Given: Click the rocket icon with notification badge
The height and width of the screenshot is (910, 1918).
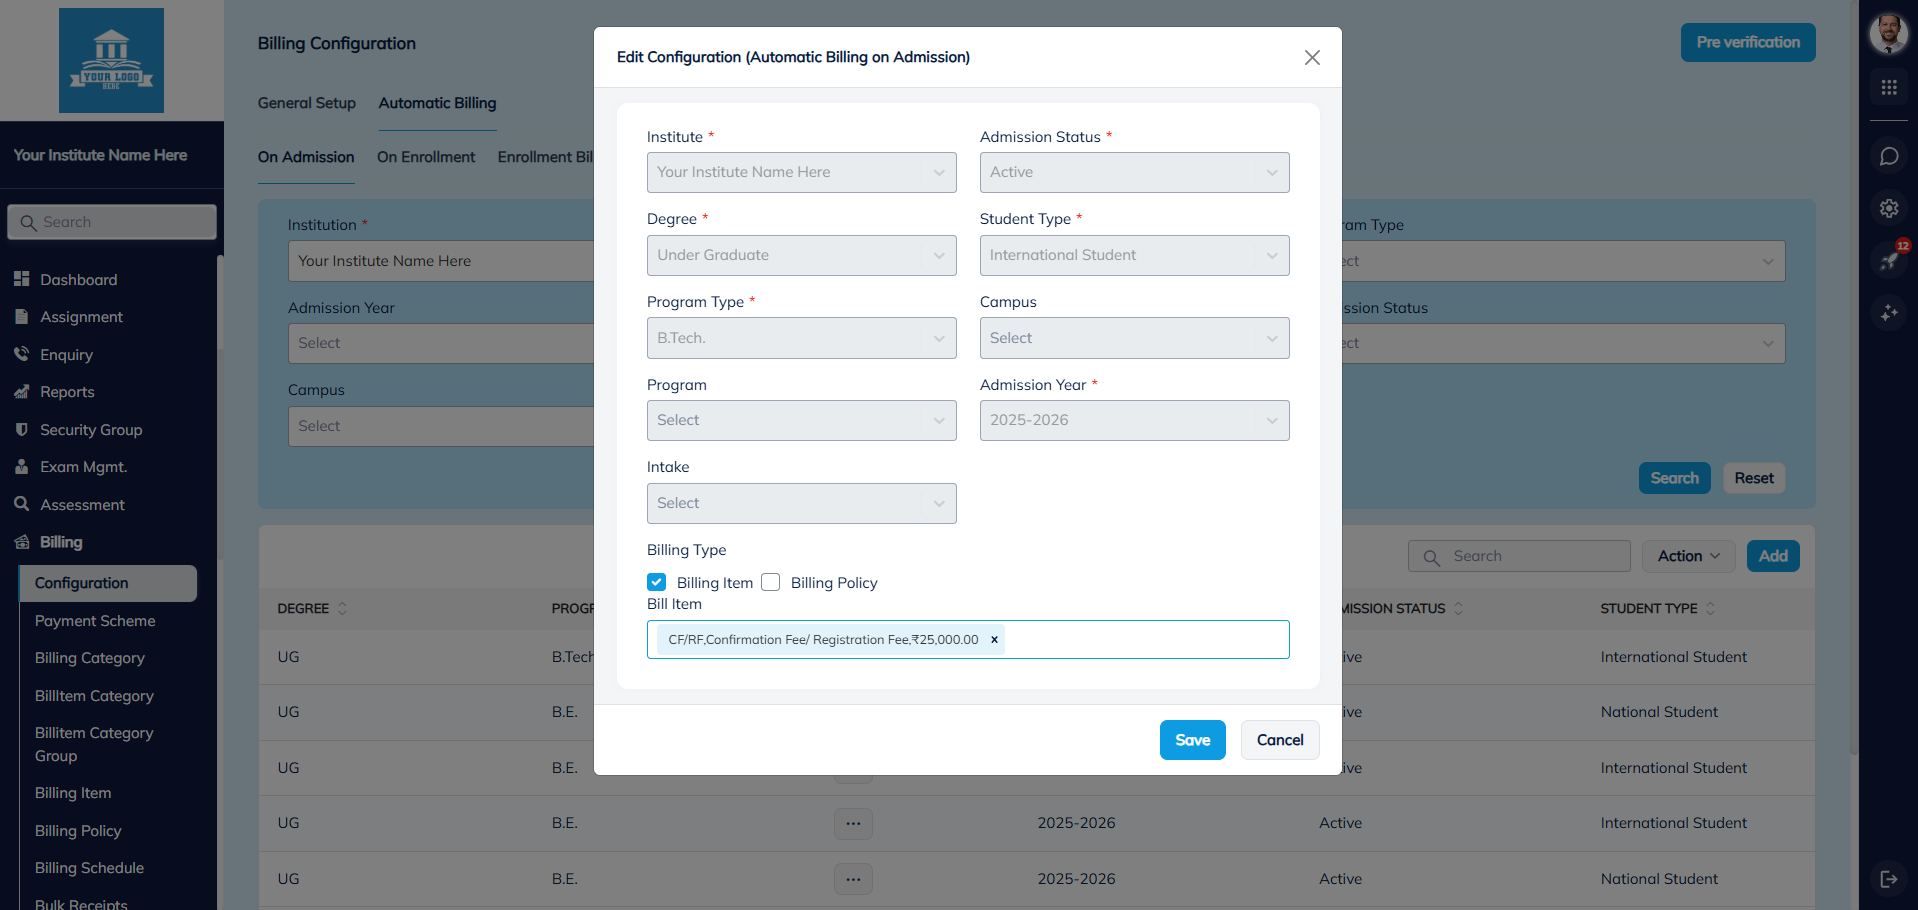Looking at the screenshot, I should pyautogui.click(x=1888, y=261).
